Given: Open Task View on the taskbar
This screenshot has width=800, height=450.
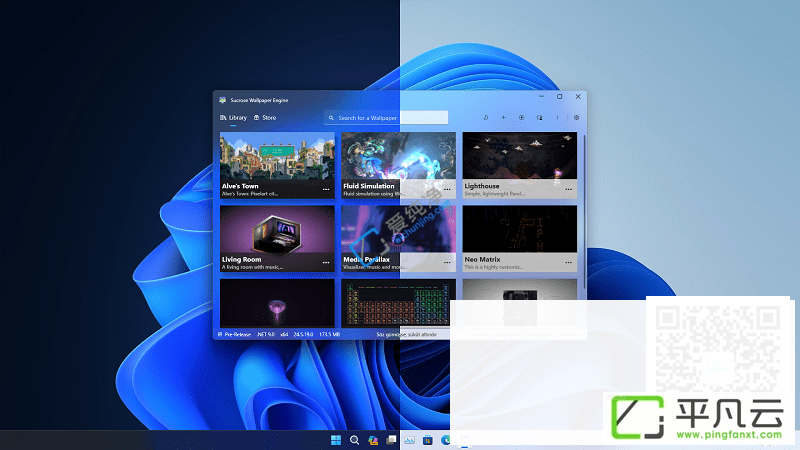Looking at the screenshot, I should click(391, 440).
